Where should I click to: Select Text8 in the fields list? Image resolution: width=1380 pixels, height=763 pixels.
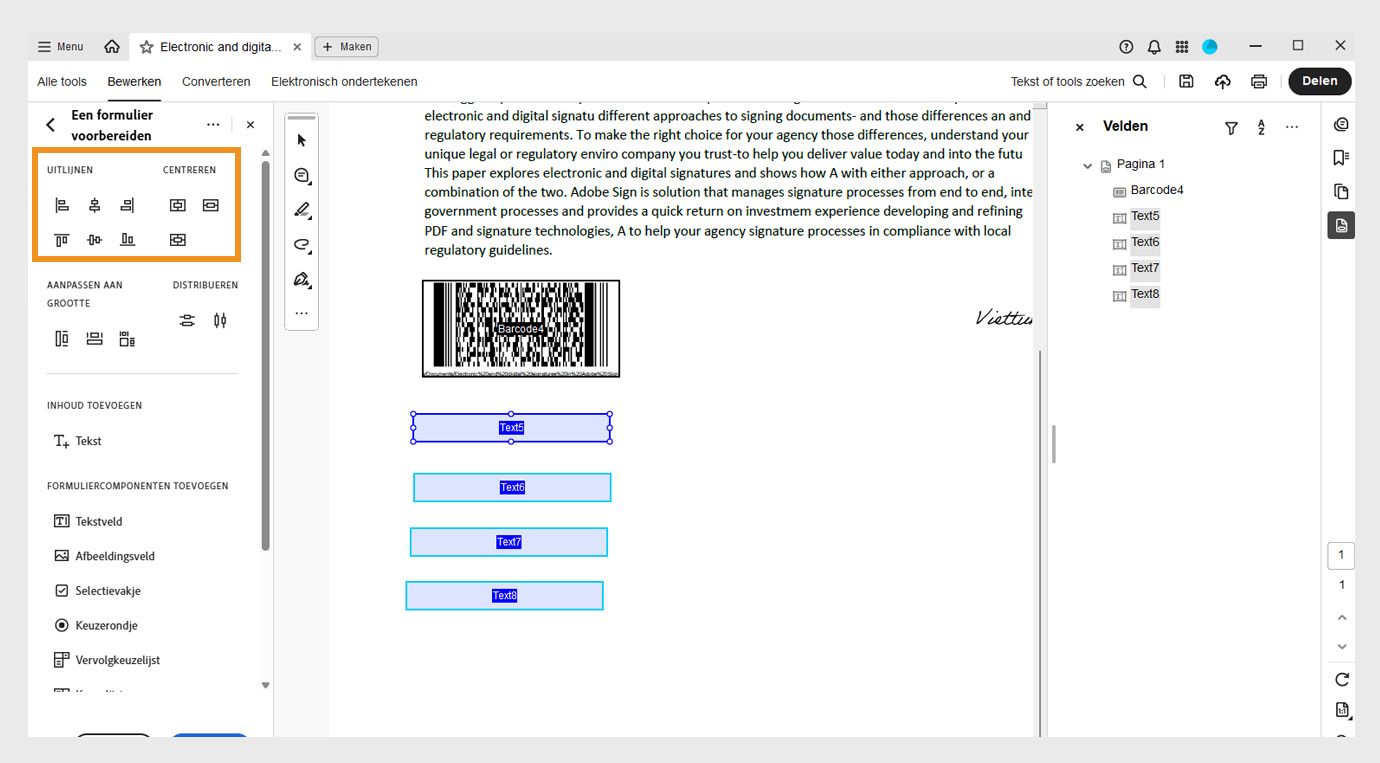(x=1145, y=294)
